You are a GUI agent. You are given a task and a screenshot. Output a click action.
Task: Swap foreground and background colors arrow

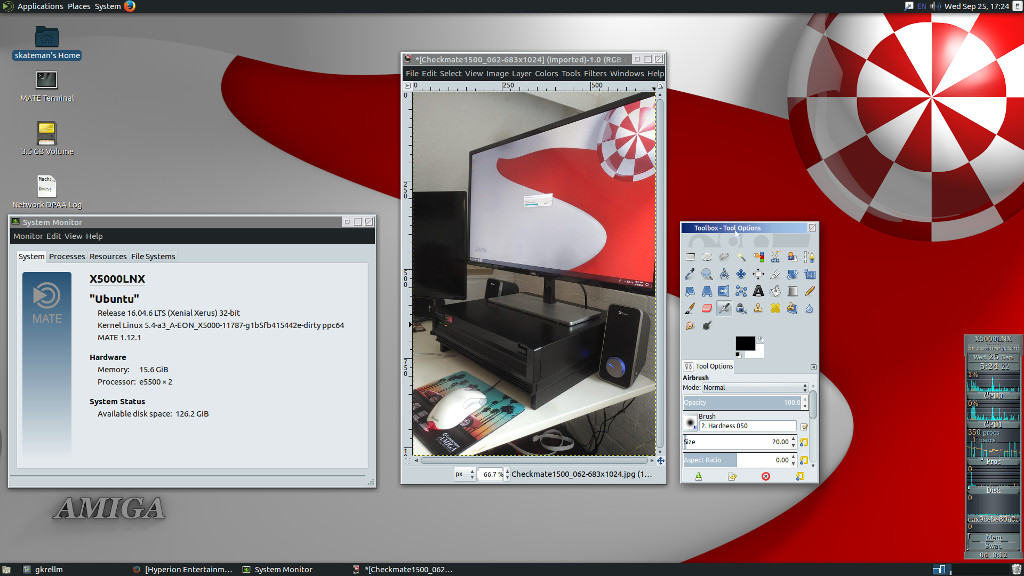(761, 339)
